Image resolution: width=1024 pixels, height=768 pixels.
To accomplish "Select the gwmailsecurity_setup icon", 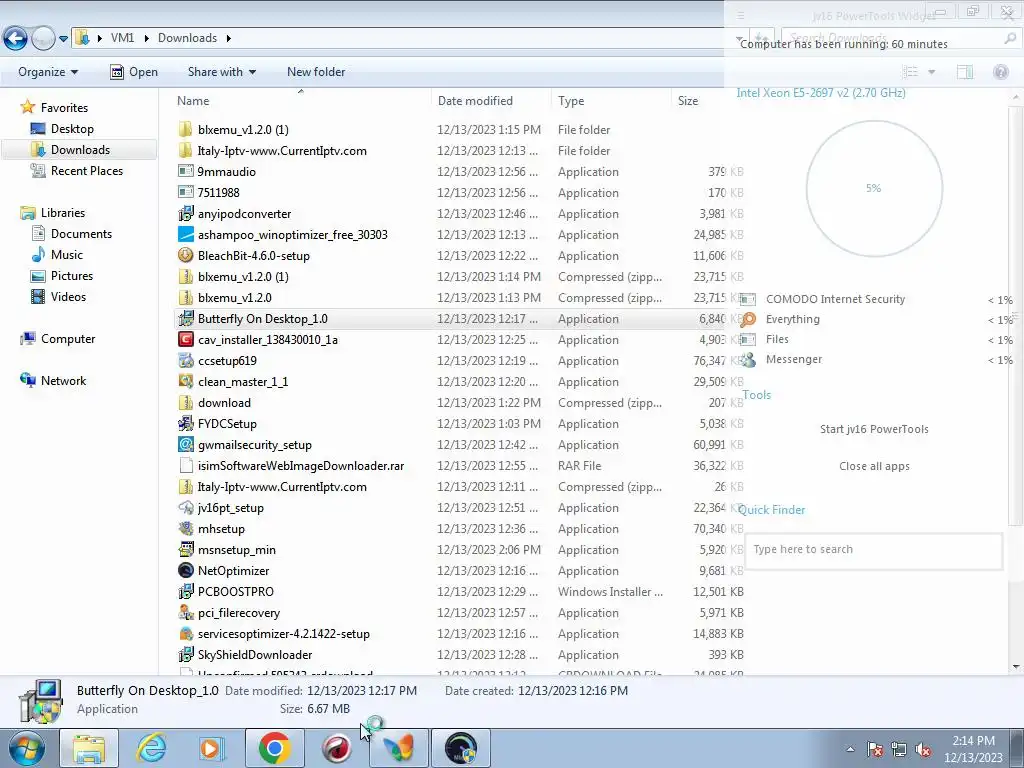I will coord(186,445).
